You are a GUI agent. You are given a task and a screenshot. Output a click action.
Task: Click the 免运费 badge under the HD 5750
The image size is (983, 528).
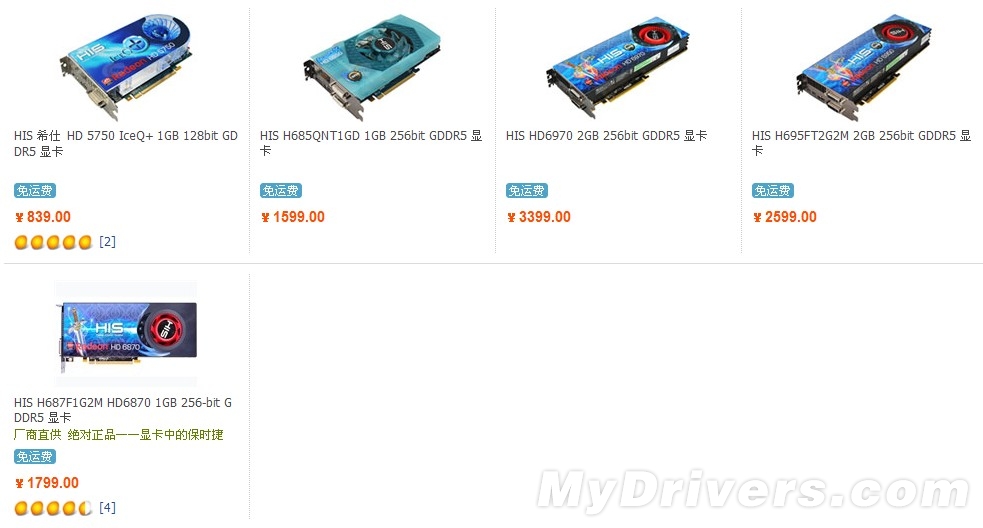coord(35,191)
